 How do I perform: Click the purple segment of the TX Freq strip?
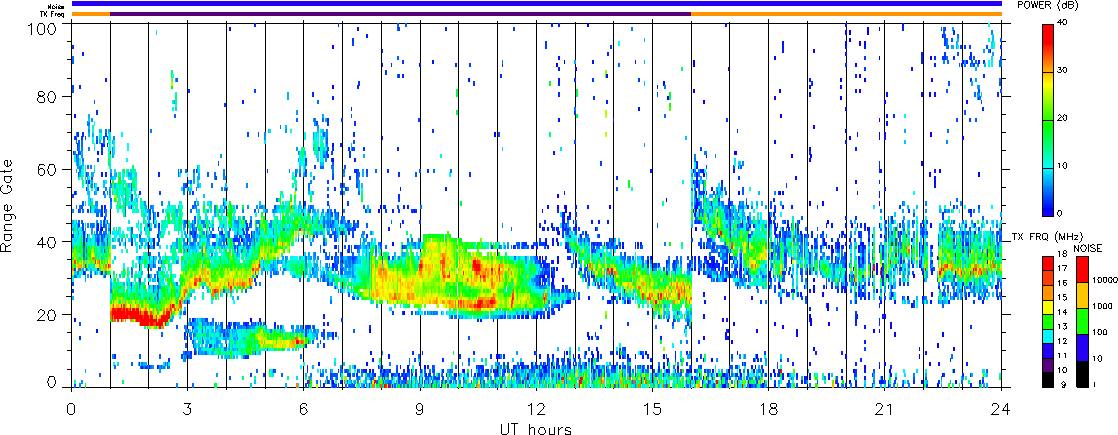(x=401, y=14)
